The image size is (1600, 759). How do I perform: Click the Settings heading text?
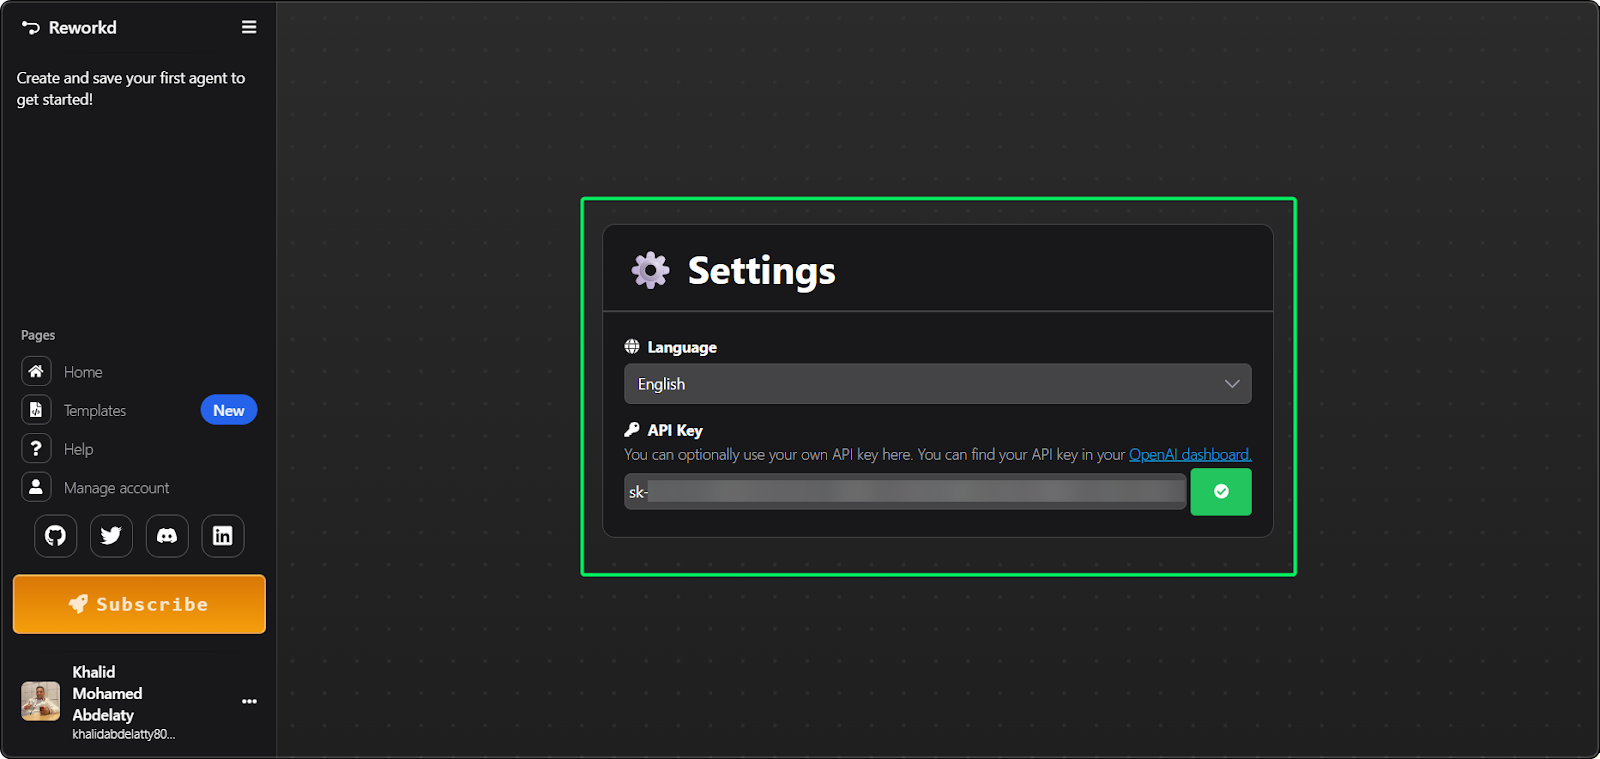762,271
